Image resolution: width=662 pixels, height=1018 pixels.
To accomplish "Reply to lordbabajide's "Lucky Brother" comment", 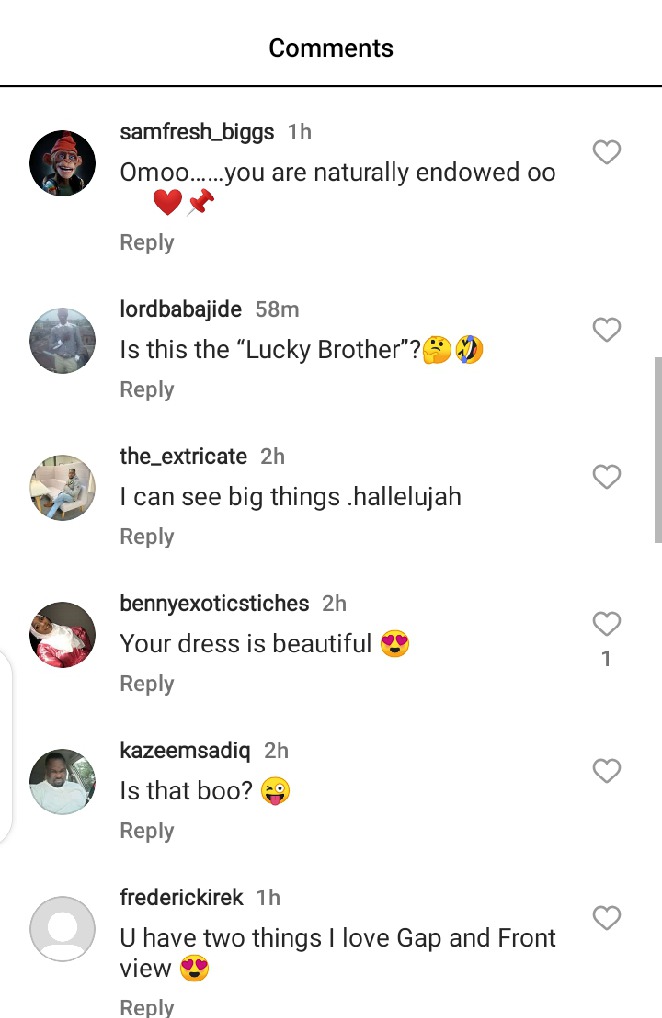I will coord(147,389).
